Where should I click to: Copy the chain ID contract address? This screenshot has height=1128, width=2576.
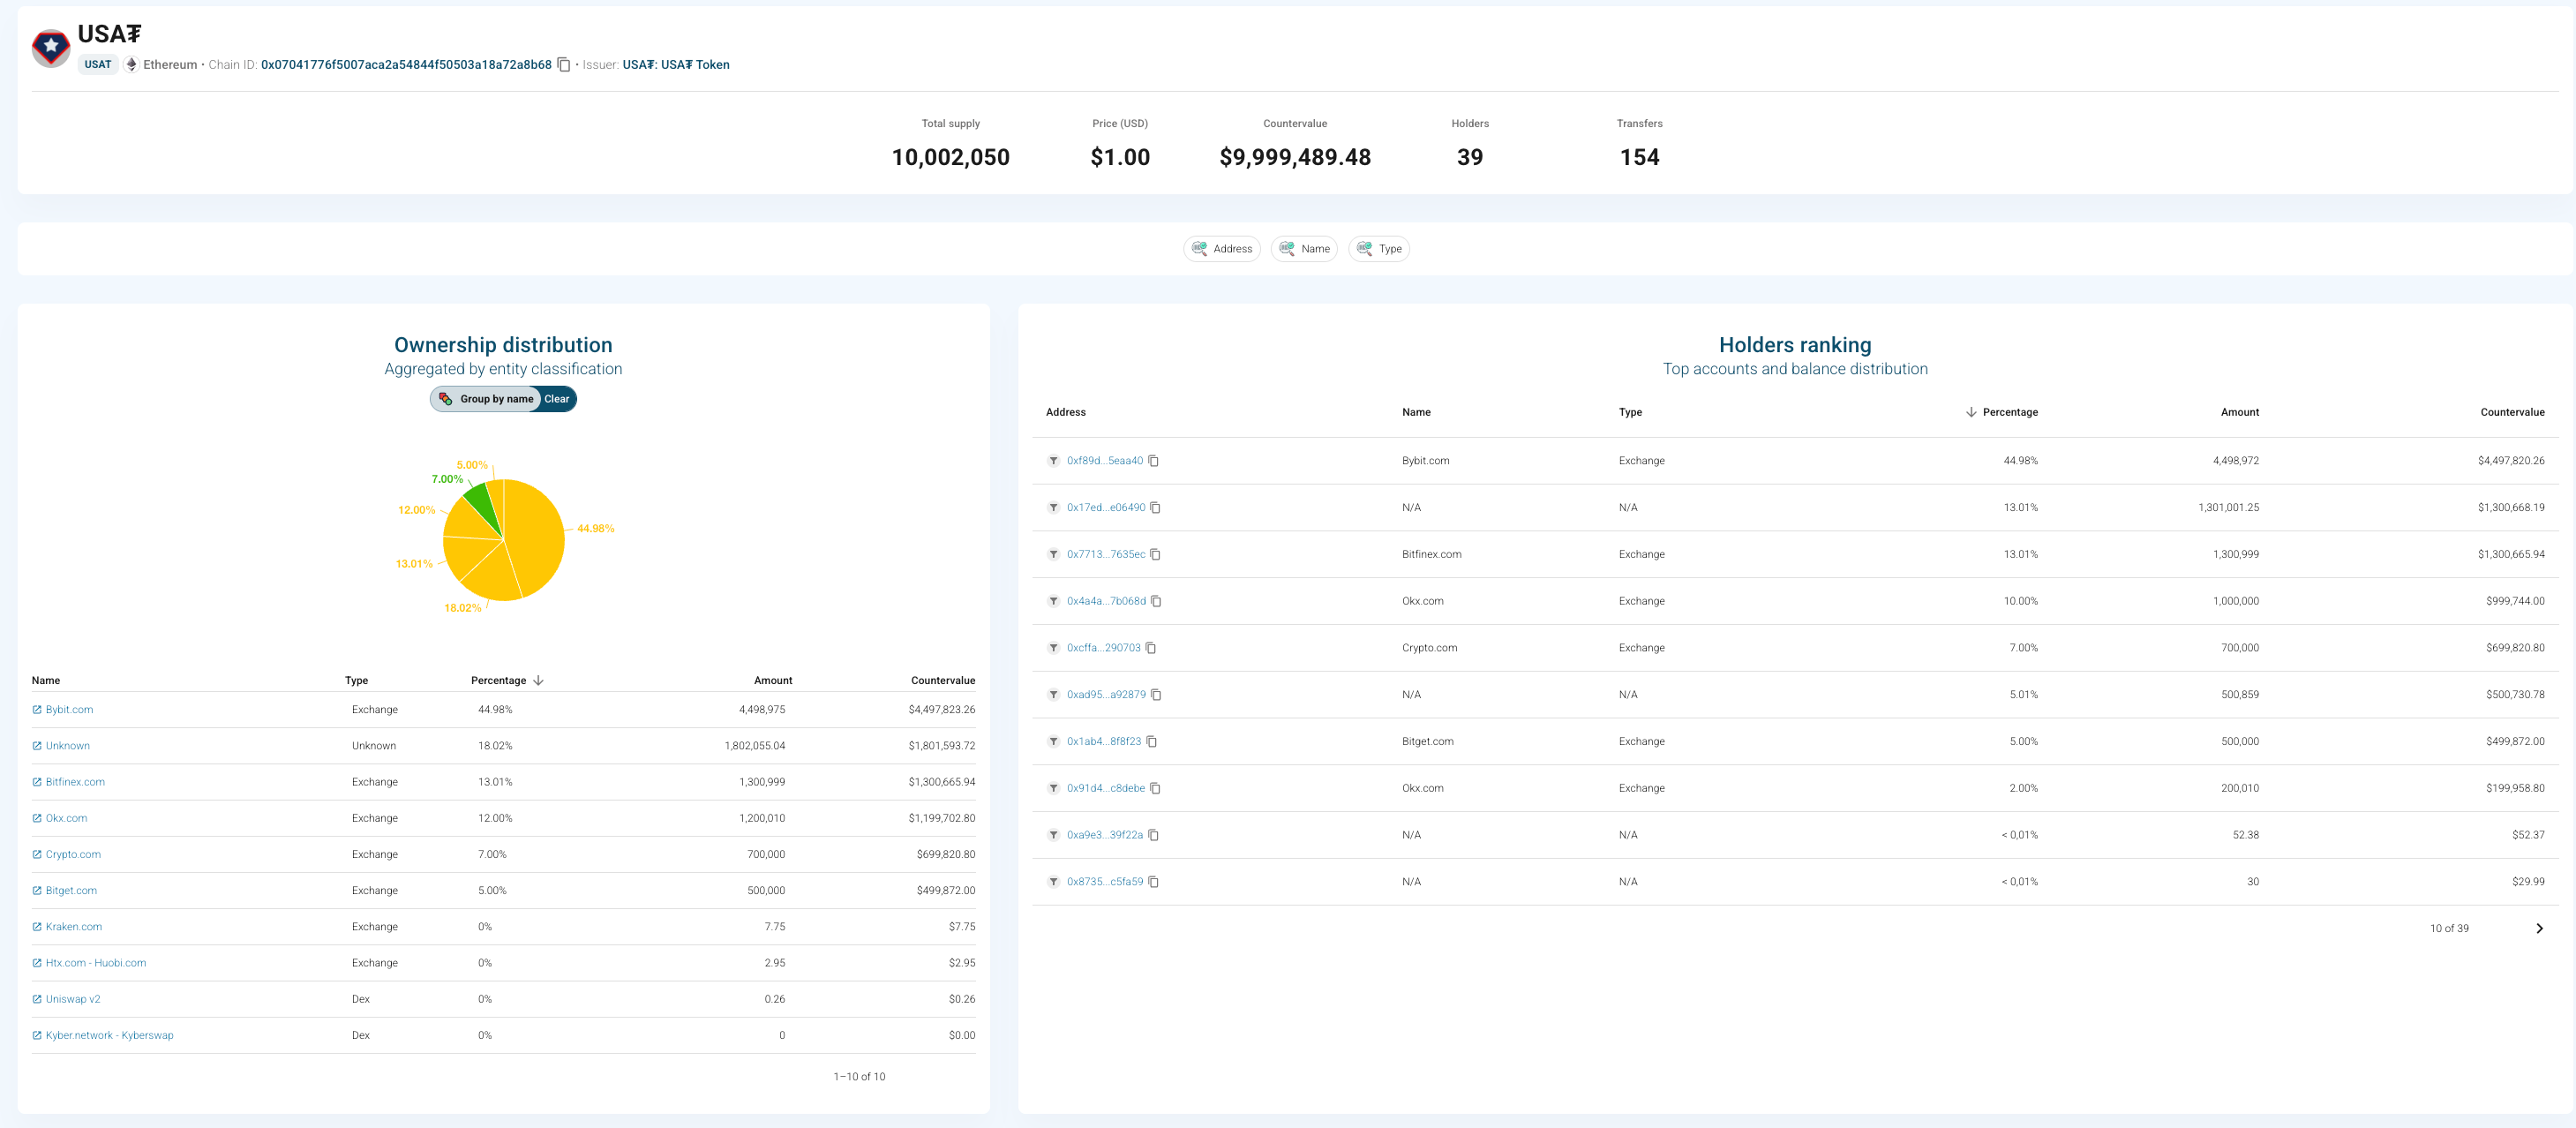[x=564, y=65]
